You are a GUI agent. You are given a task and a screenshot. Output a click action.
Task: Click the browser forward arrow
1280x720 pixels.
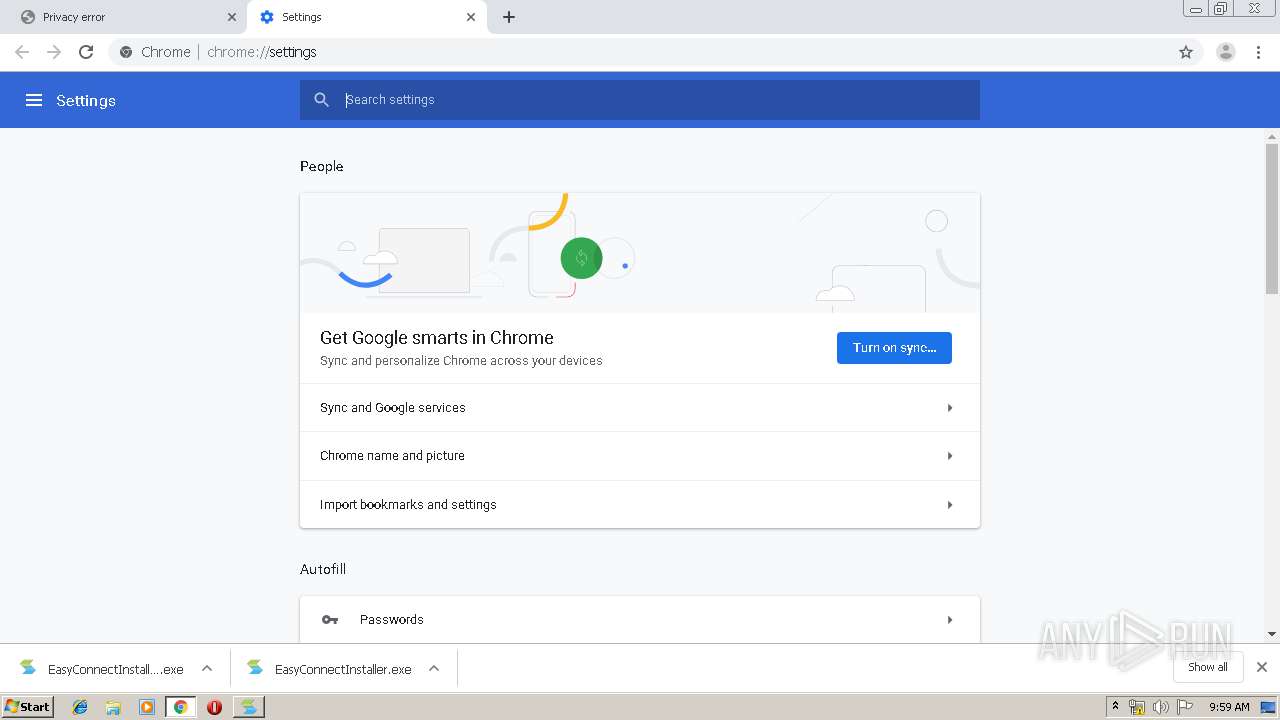[x=54, y=52]
